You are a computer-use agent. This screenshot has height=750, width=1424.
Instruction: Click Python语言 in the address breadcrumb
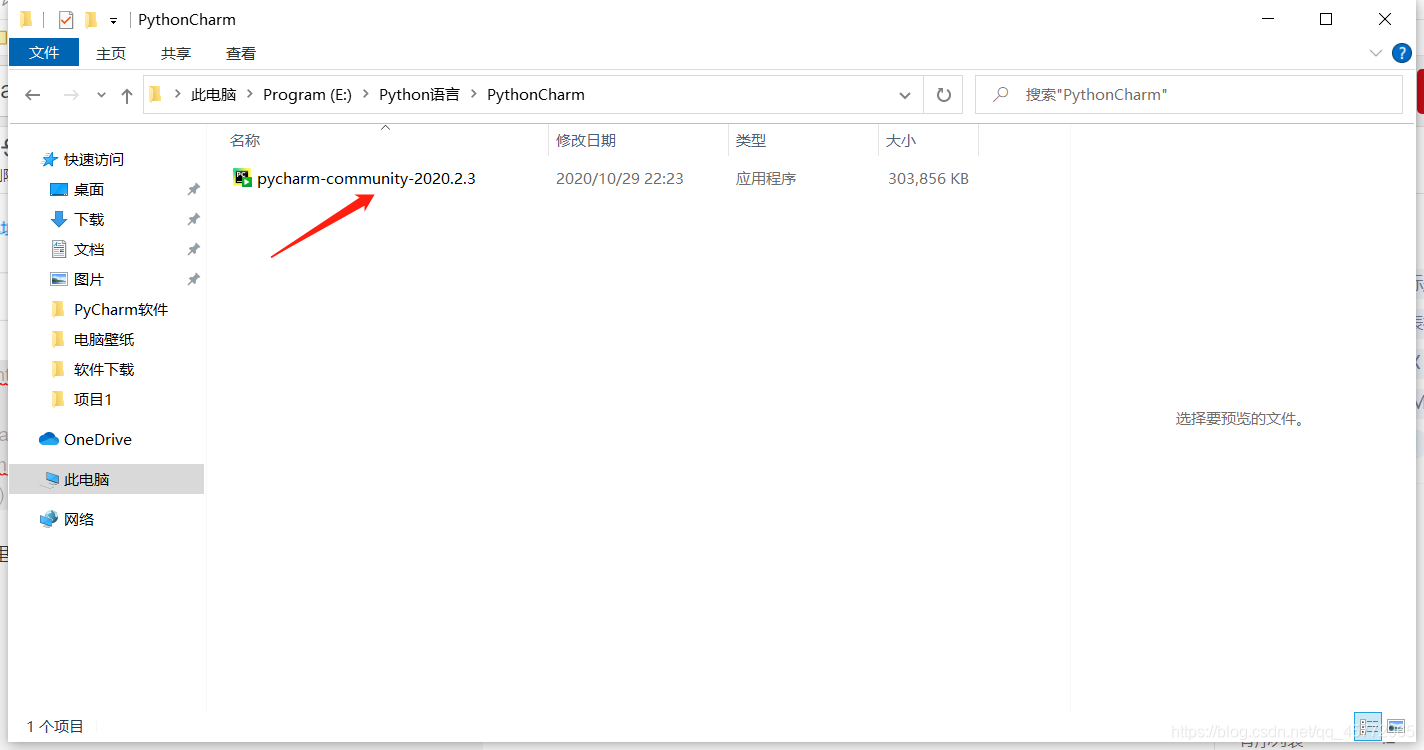click(419, 95)
